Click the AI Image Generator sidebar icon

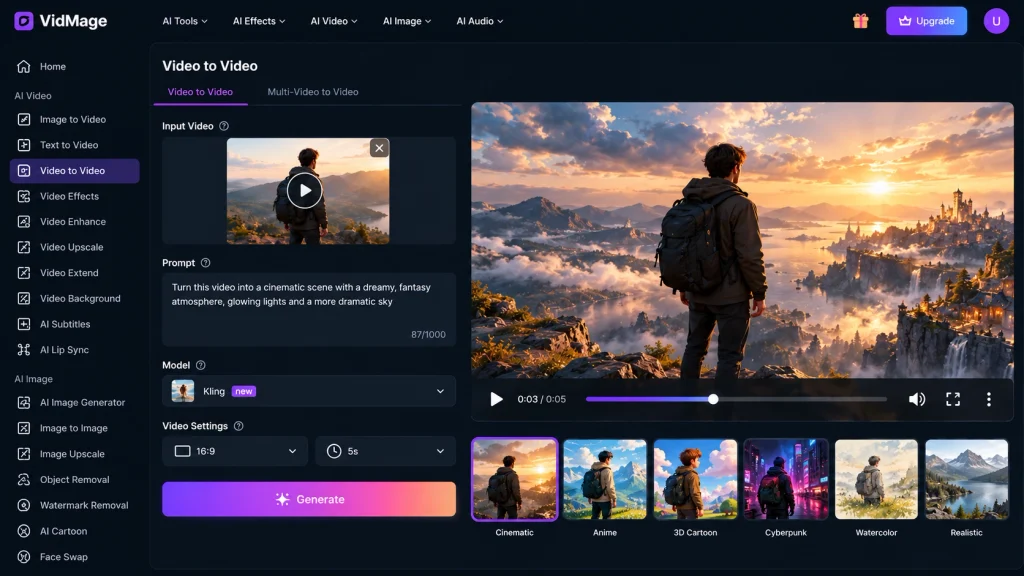pos(24,402)
